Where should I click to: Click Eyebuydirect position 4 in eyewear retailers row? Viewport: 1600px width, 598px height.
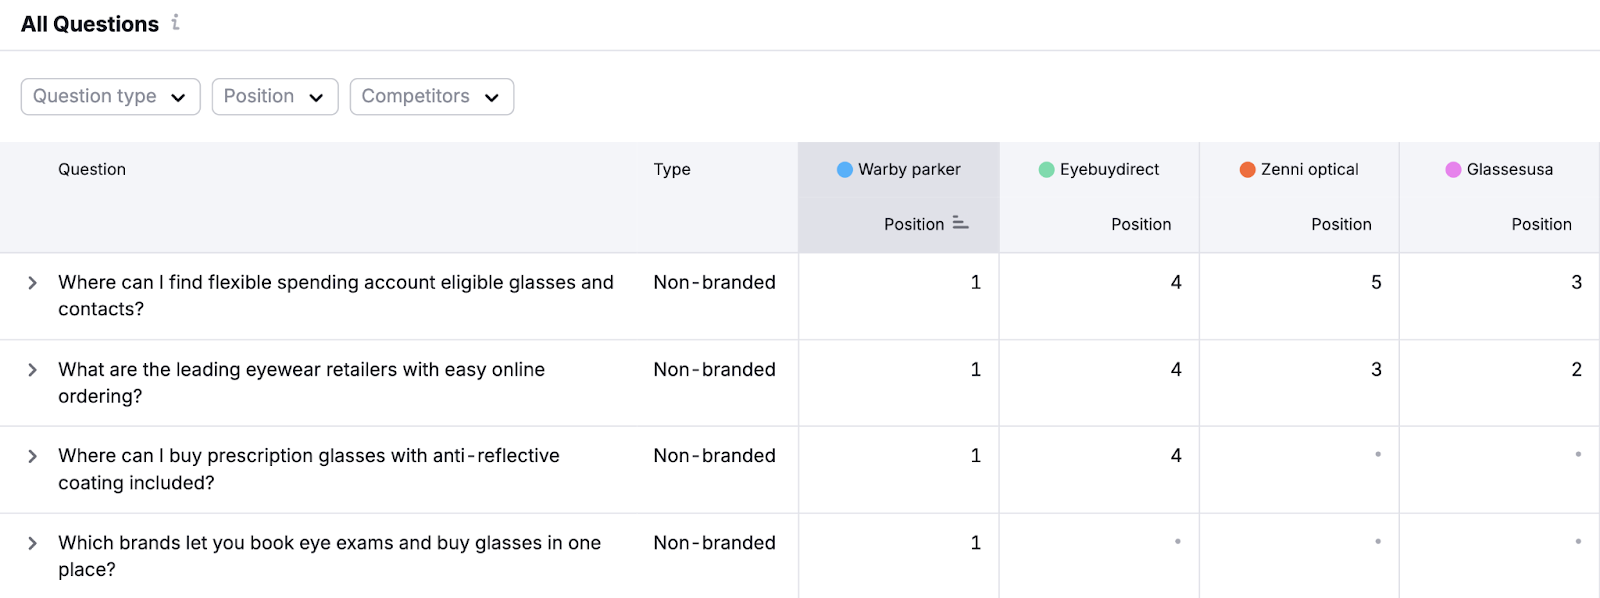pyautogui.click(x=1176, y=370)
